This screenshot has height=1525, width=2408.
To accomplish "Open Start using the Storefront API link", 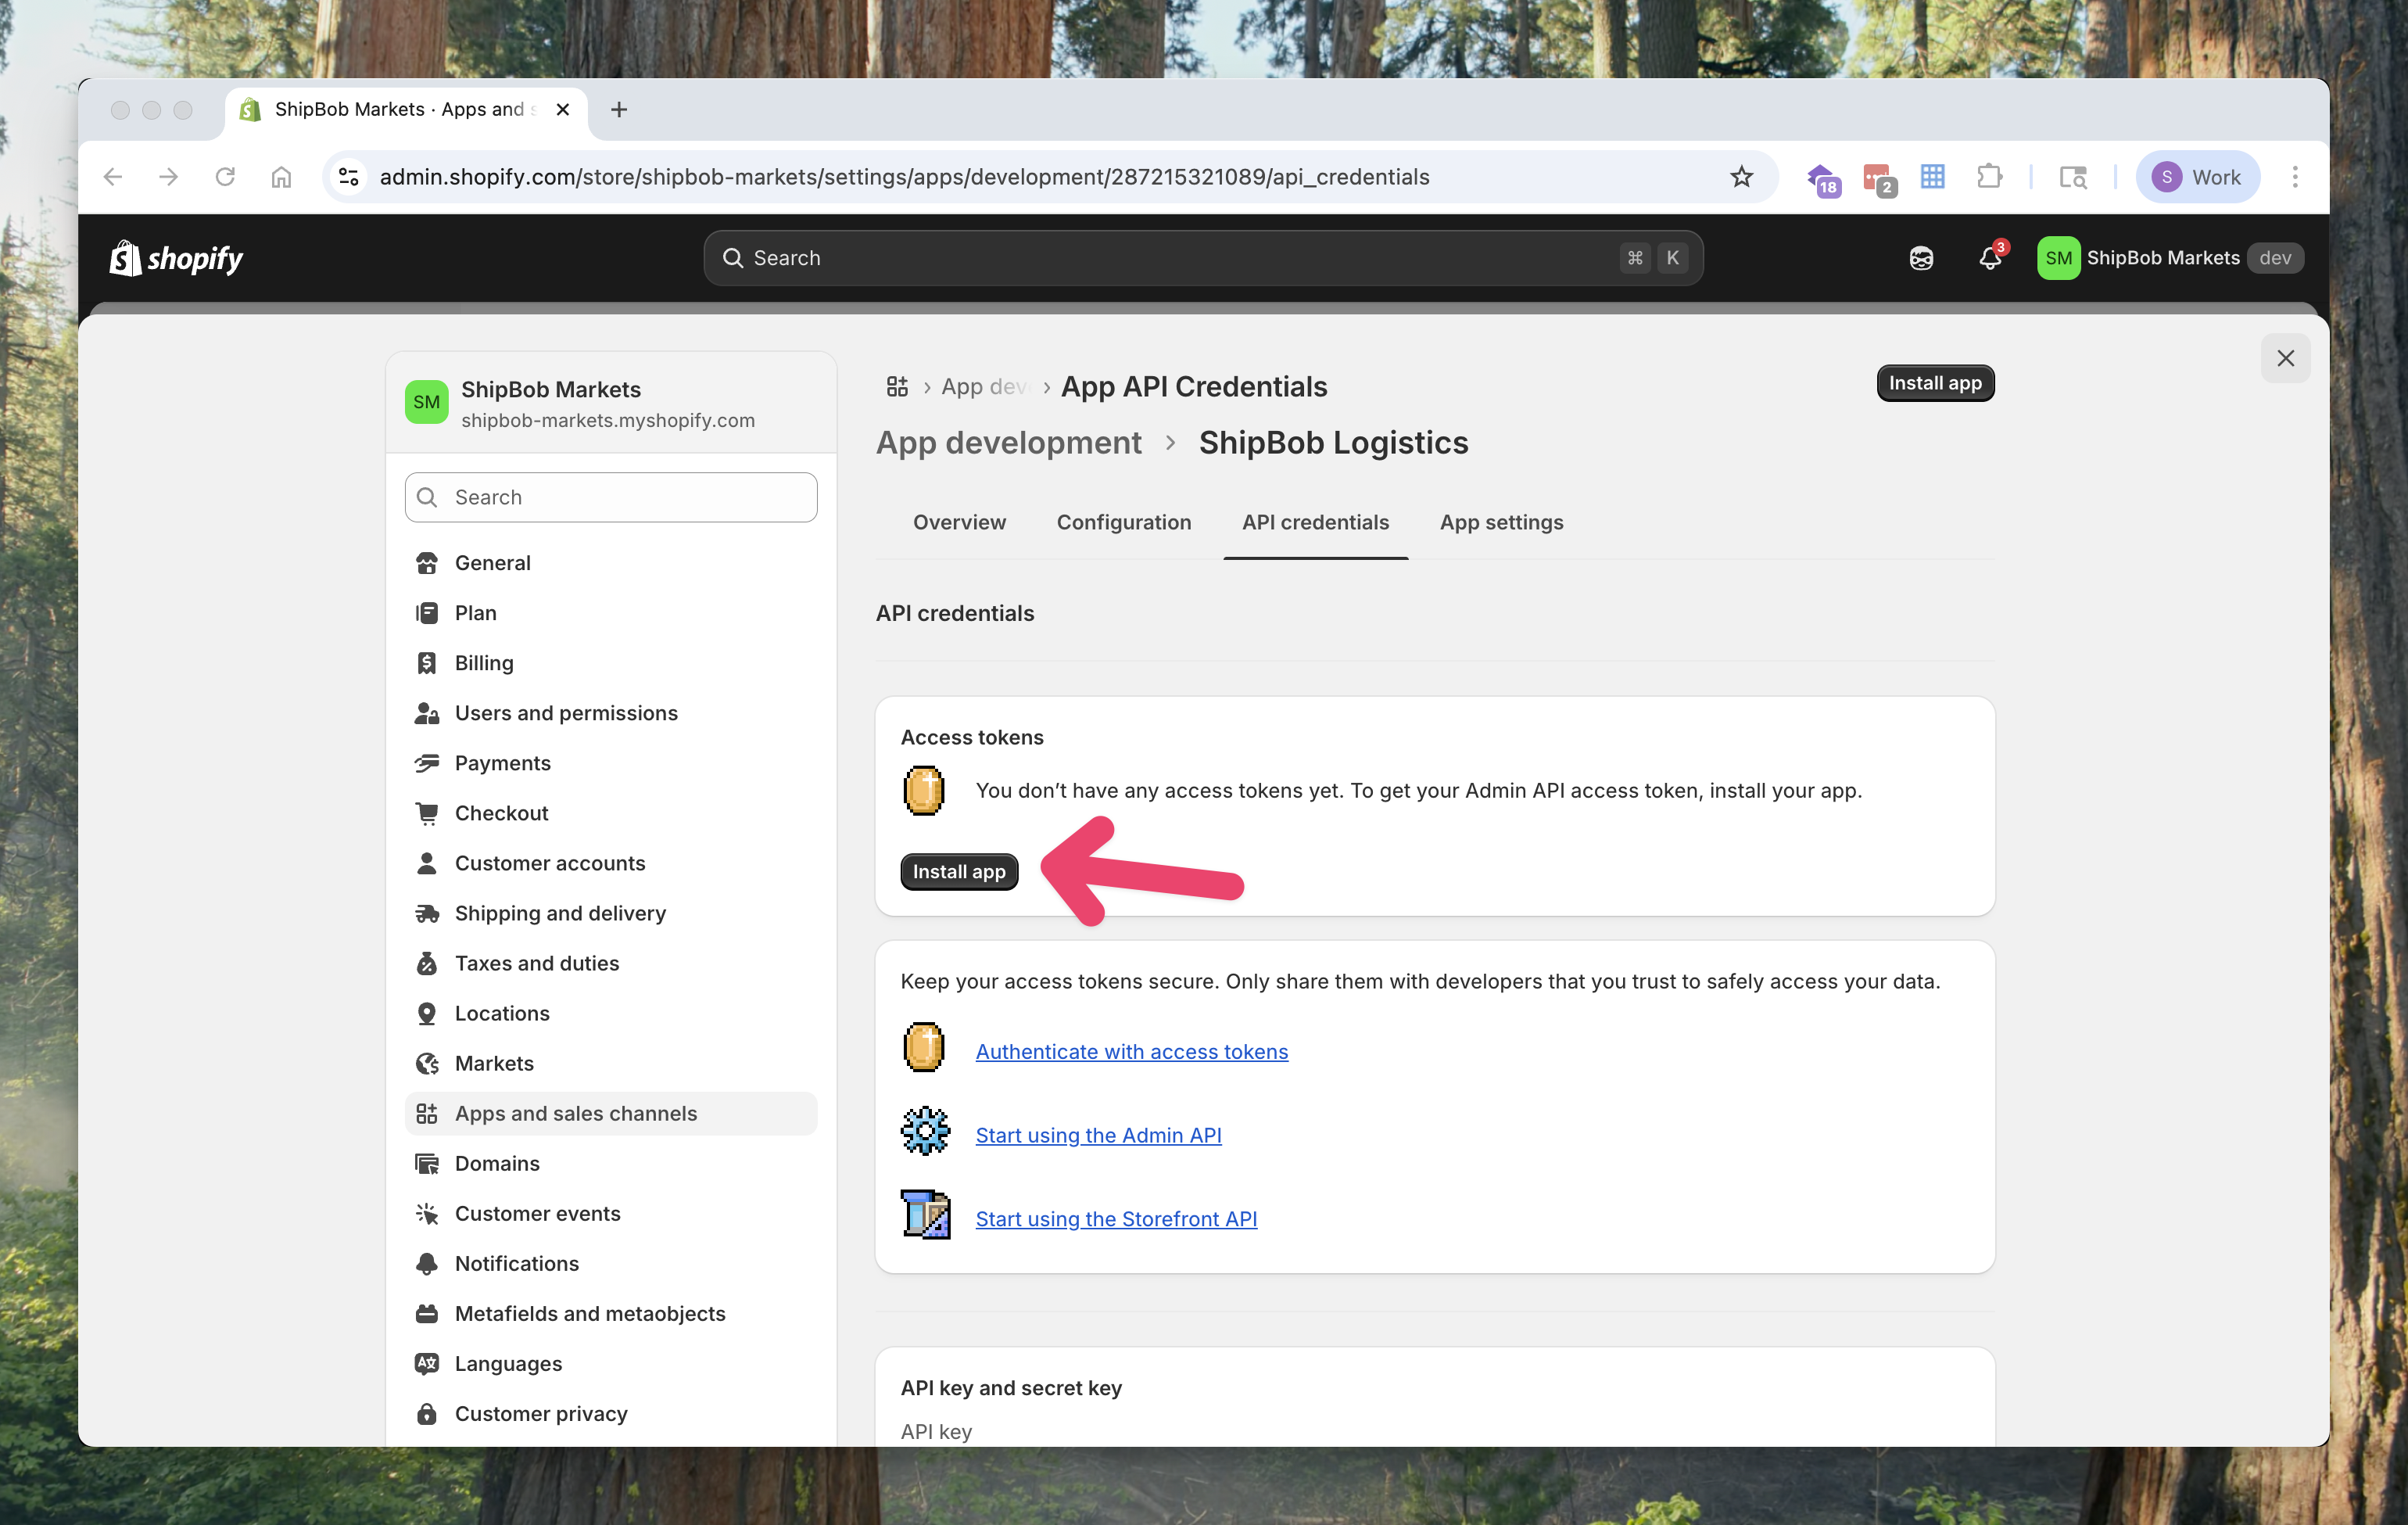I will tap(1115, 1218).
